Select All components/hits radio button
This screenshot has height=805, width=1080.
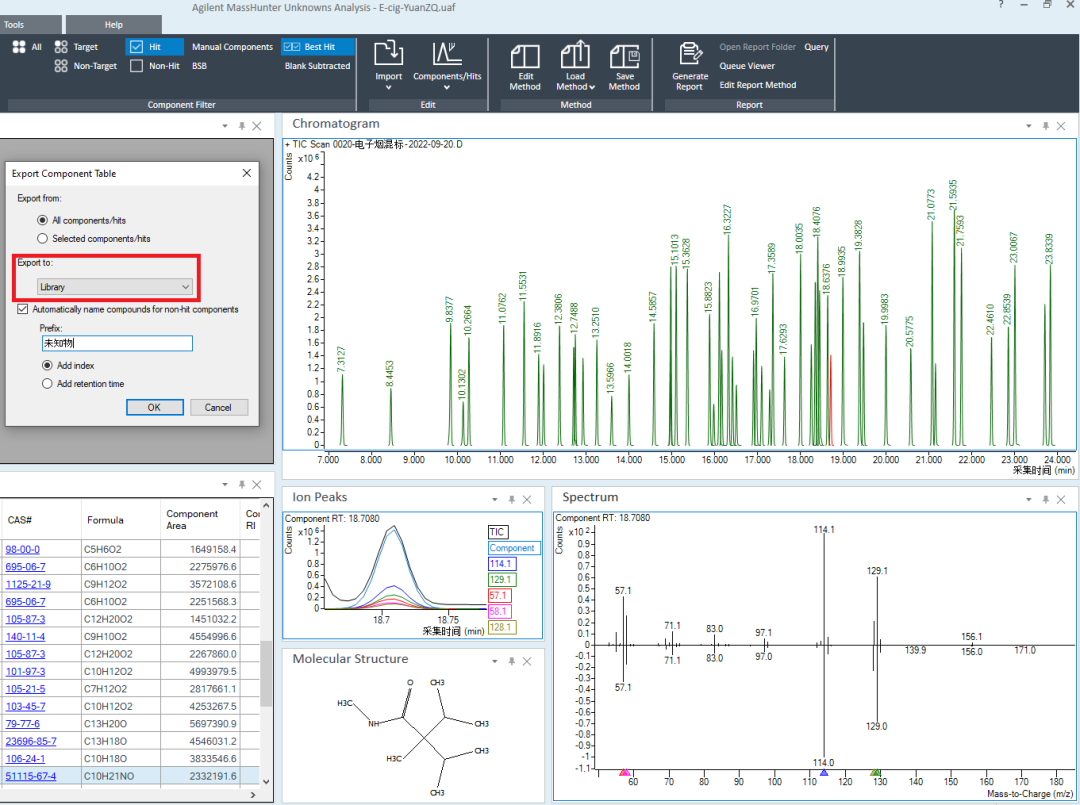coord(43,220)
